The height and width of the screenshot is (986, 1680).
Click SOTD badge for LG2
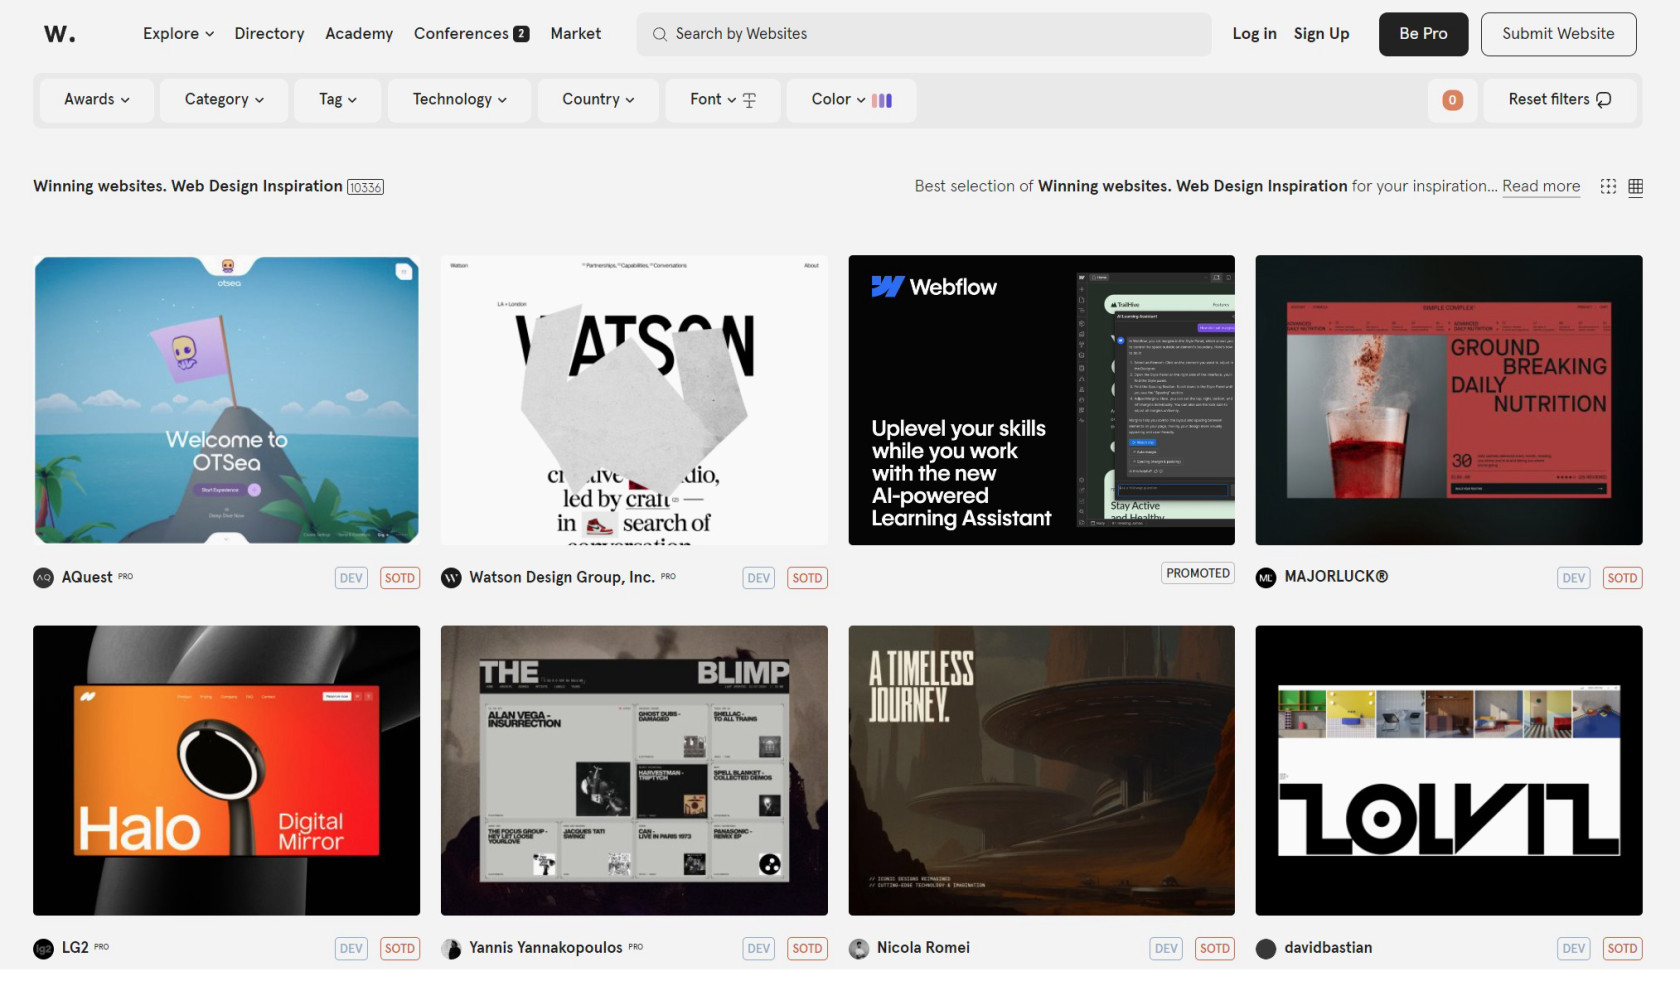[x=400, y=949]
